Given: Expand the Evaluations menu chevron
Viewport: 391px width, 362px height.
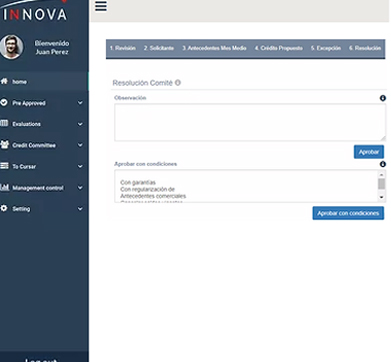Looking at the screenshot, I should [x=80, y=124].
